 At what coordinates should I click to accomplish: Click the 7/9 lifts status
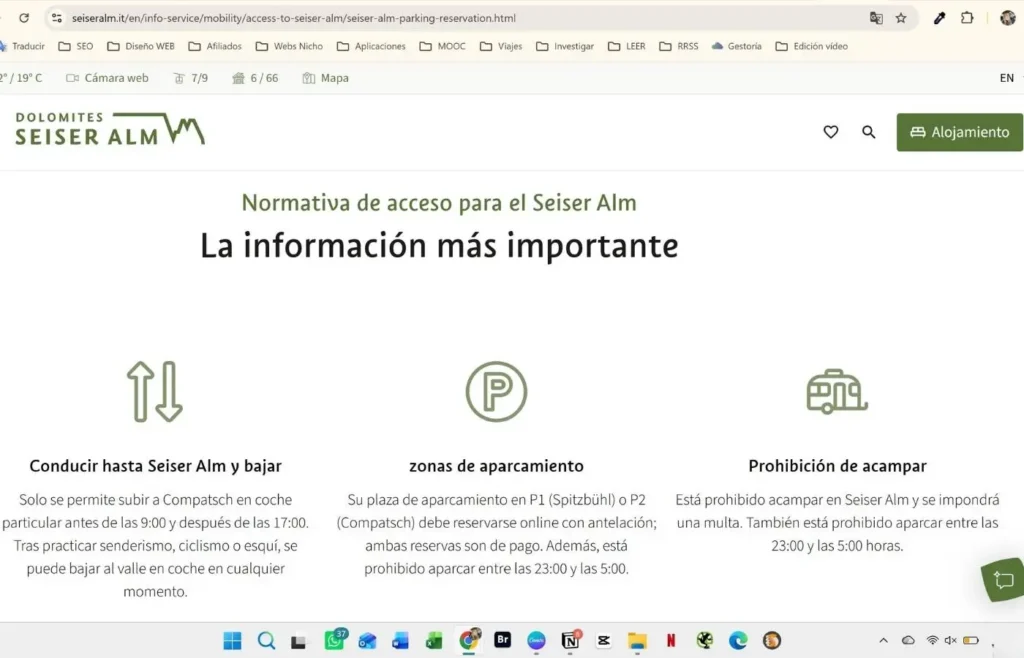pyautogui.click(x=191, y=78)
